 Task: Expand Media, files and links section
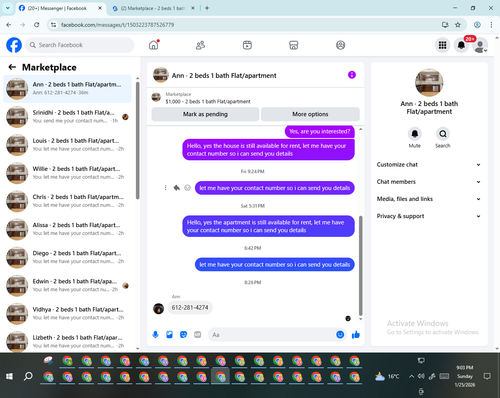click(429, 199)
